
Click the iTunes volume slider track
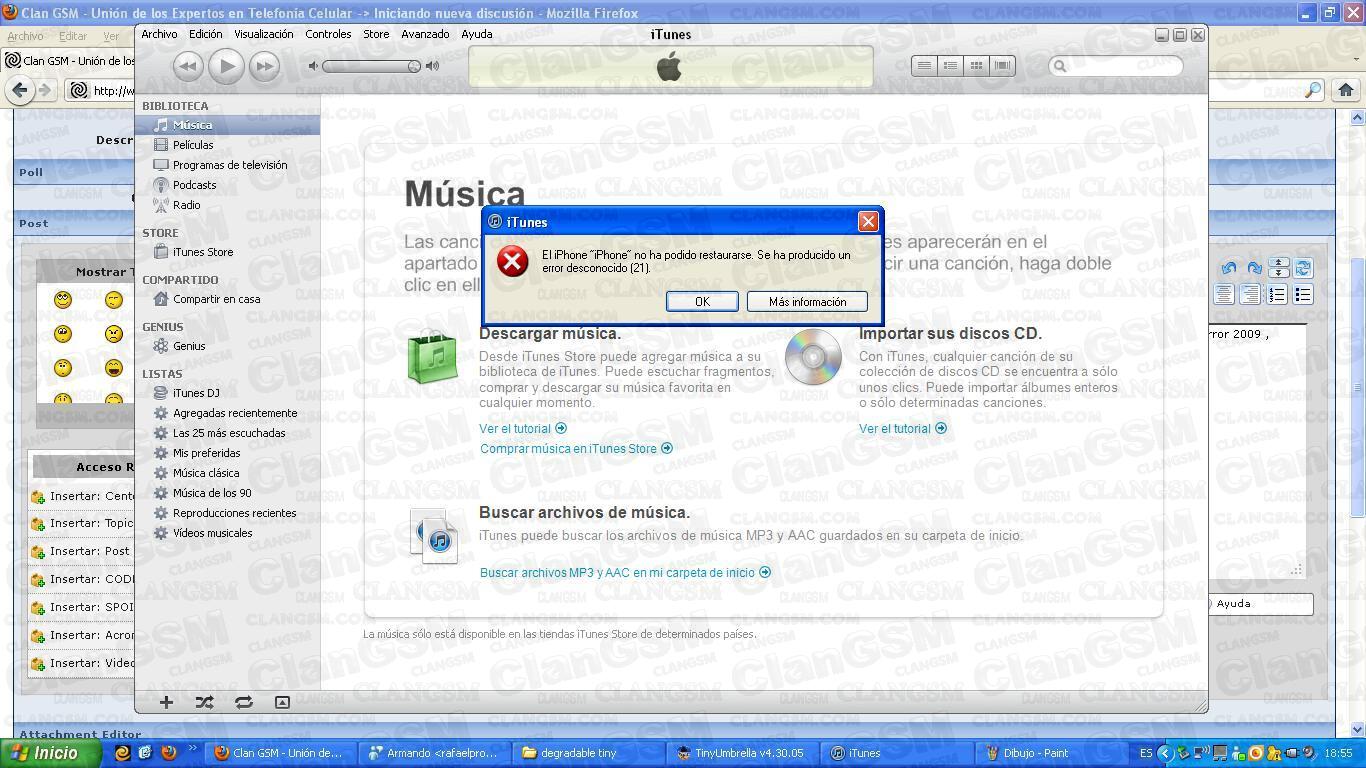pos(371,66)
